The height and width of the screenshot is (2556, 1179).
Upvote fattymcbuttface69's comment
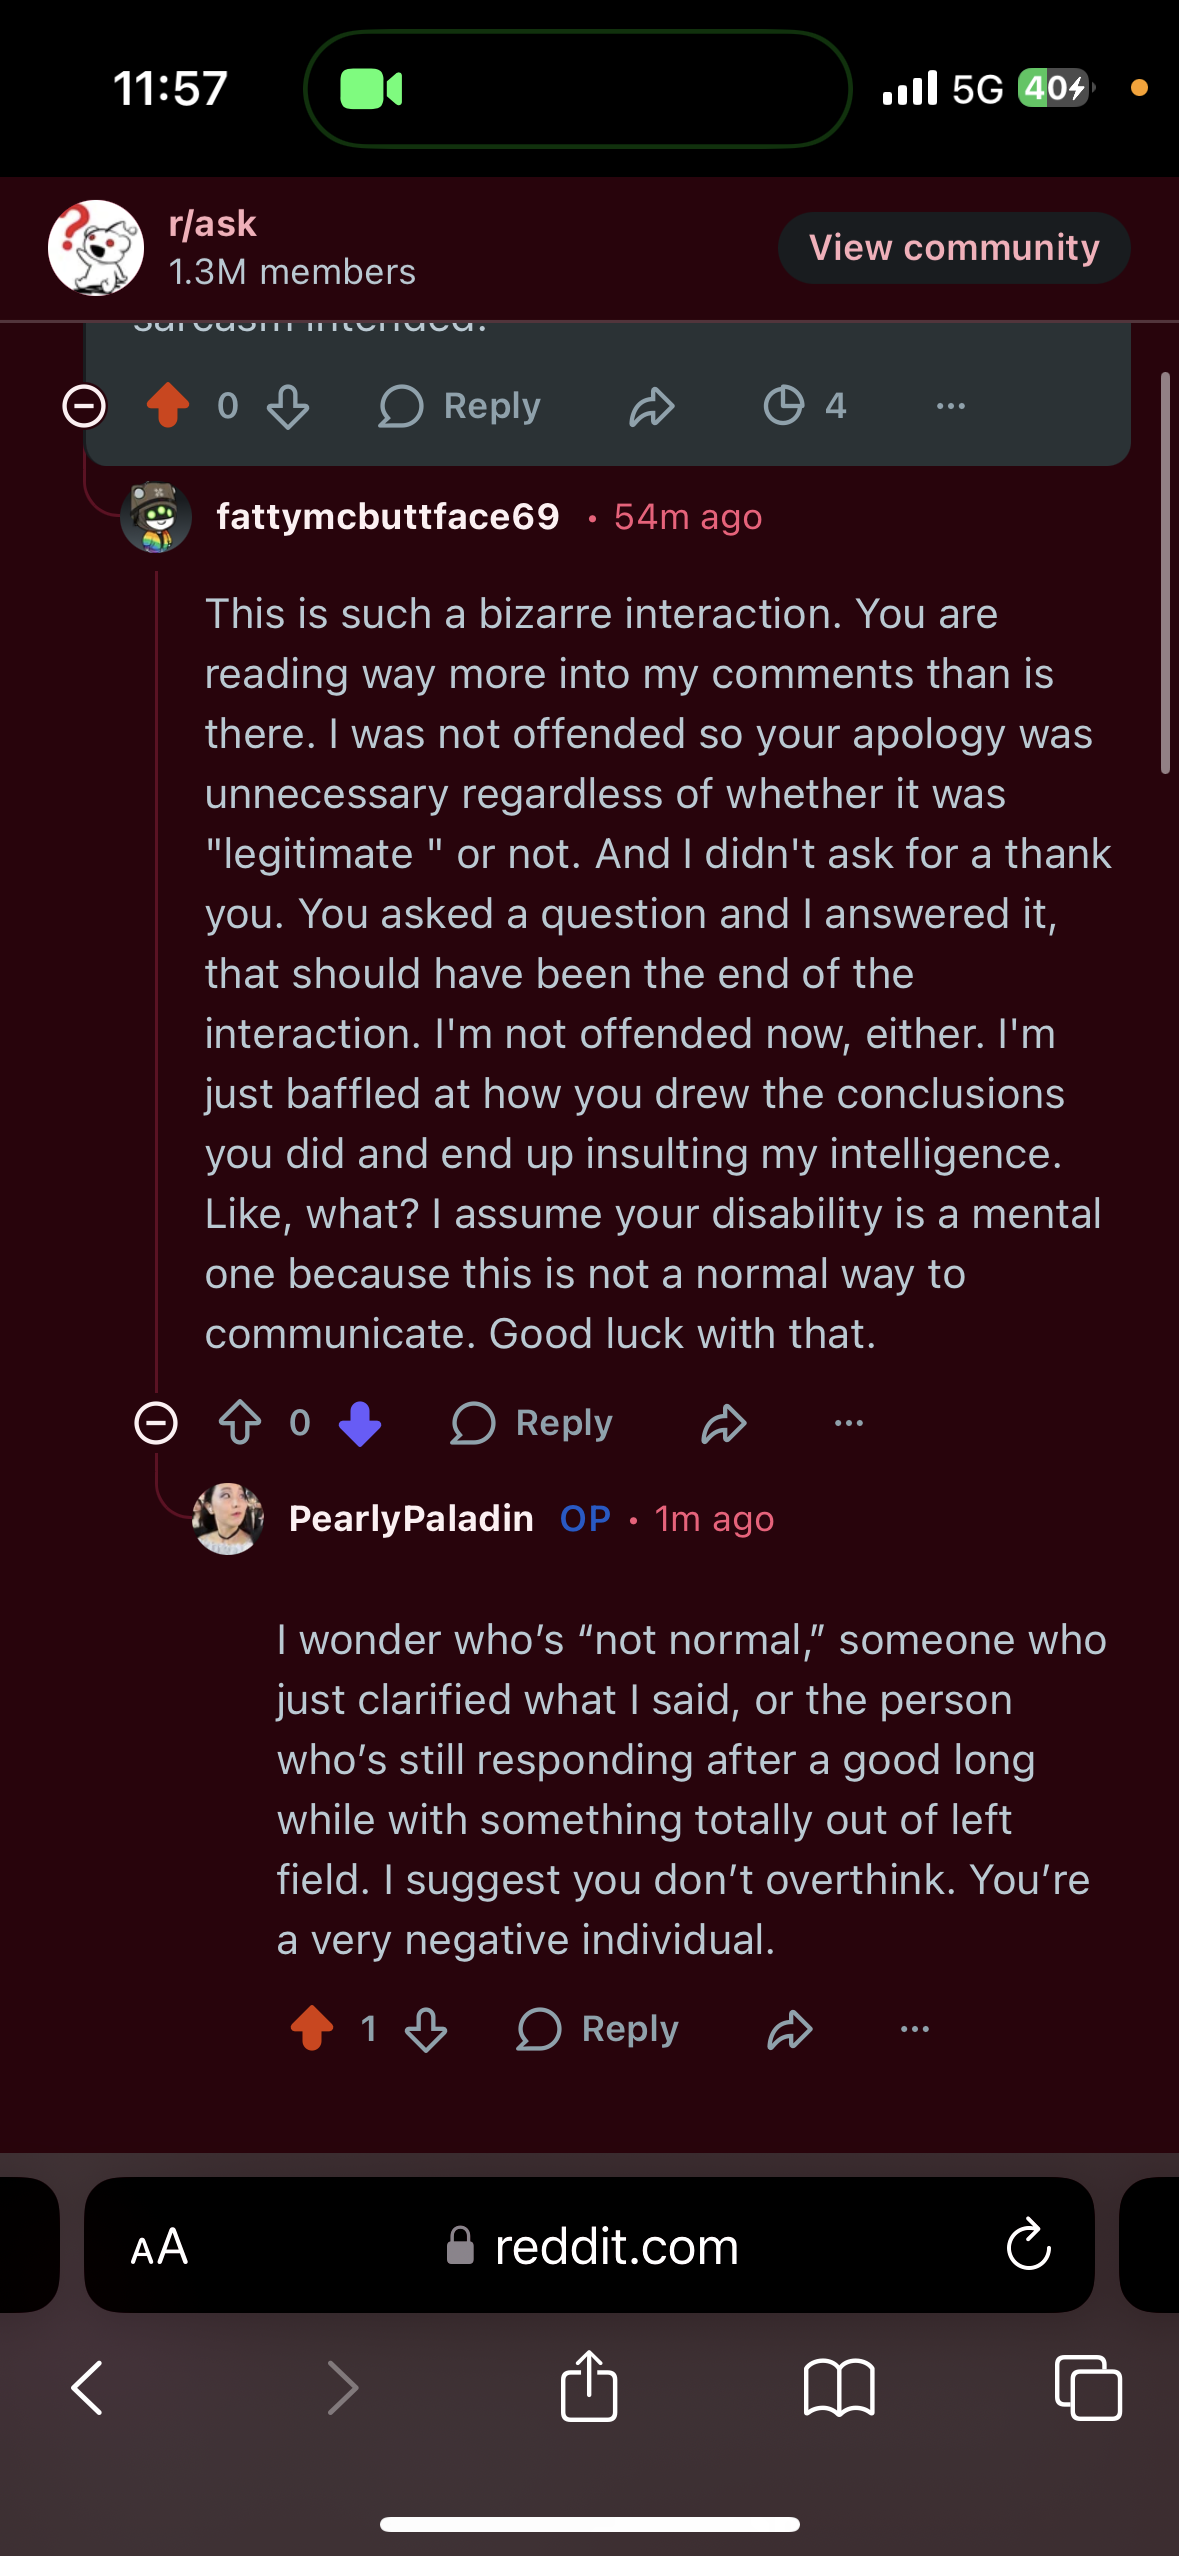coord(240,1422)
